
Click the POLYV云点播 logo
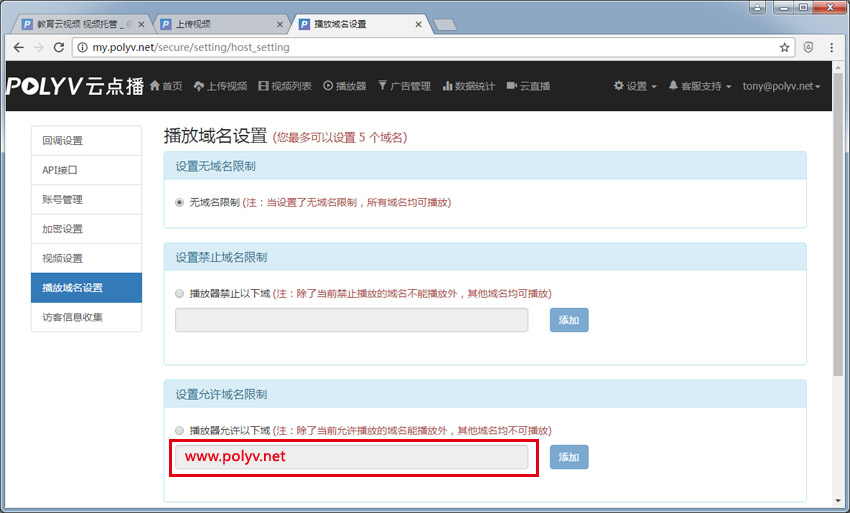pyautogui.click(x=75, y=86)
